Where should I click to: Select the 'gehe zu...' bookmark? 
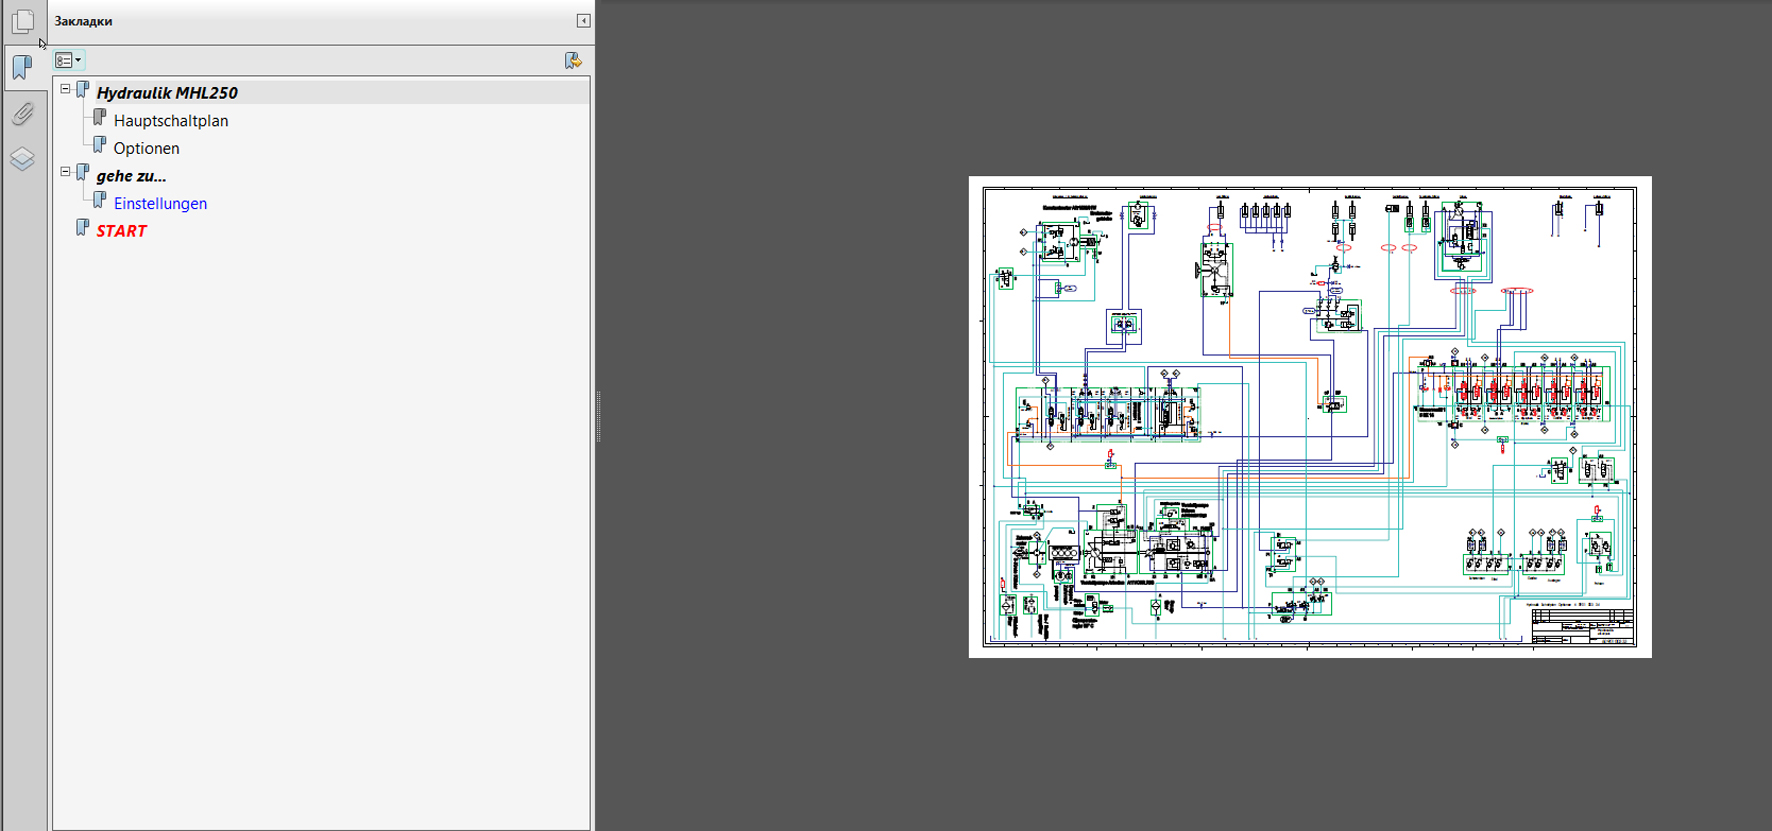(x=131, y=176)
